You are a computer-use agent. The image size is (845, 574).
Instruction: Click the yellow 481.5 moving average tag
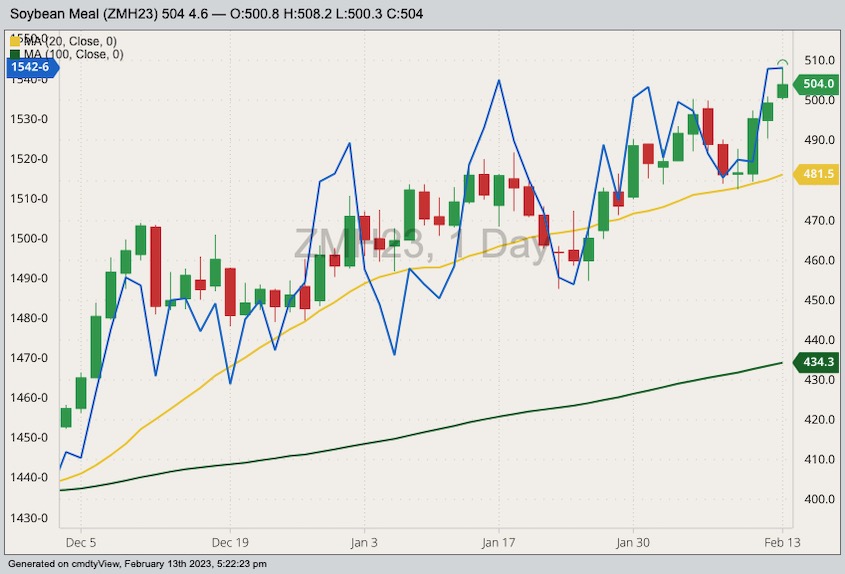coord(816,174)
